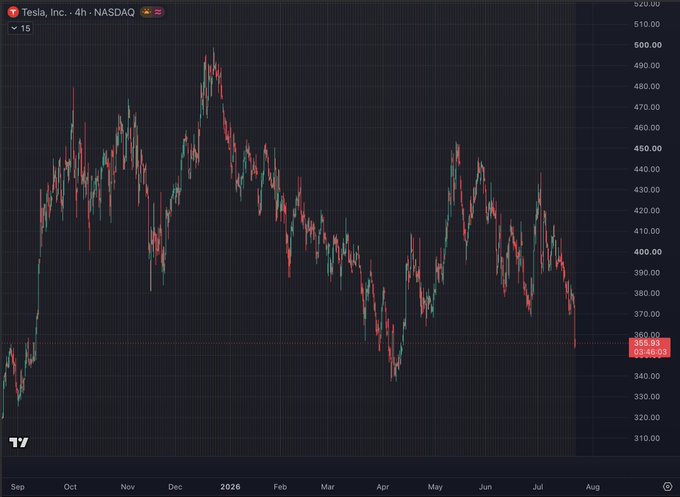Click the latest red candle near 355.93

pyautogui.click(x=575, y=327)
